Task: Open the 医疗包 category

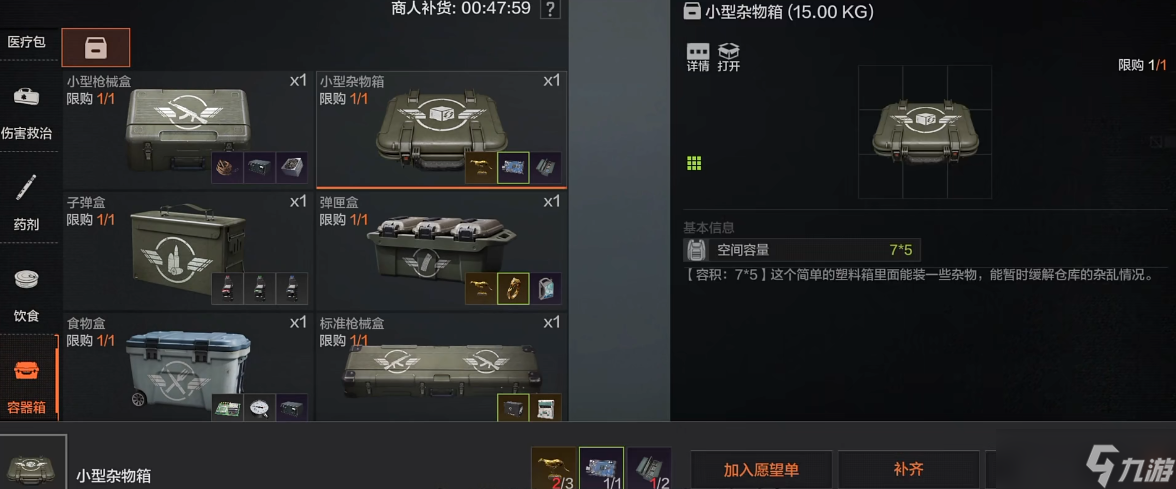Action: point(27,42)
